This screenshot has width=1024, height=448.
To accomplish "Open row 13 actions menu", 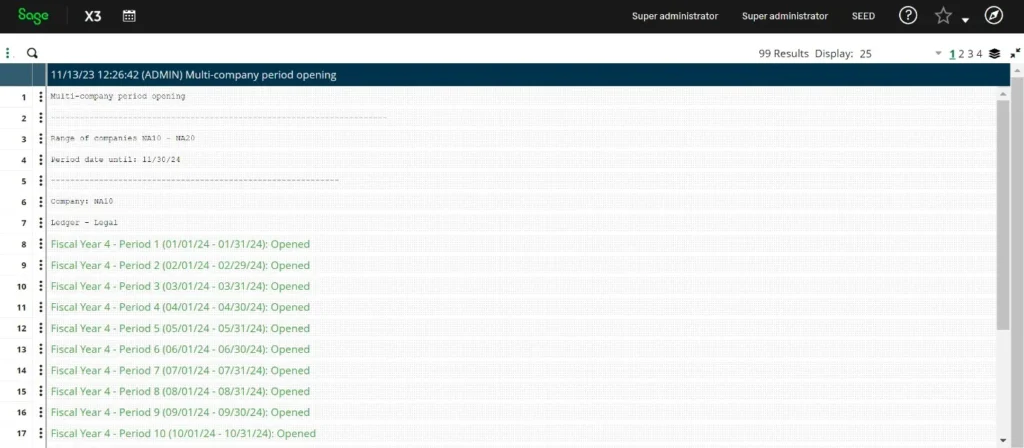I will [x=40, y=349].
